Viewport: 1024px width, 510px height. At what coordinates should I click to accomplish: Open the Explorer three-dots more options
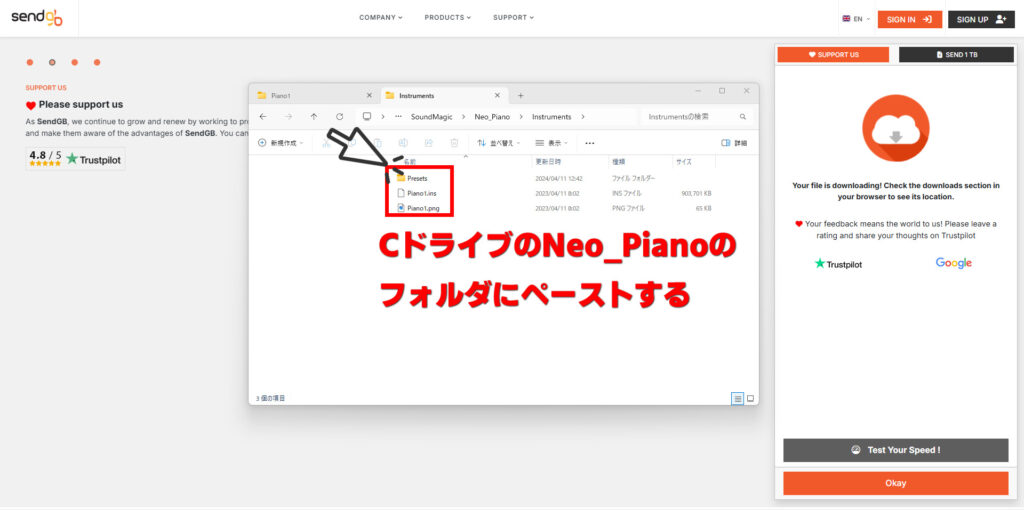[590, 143]
